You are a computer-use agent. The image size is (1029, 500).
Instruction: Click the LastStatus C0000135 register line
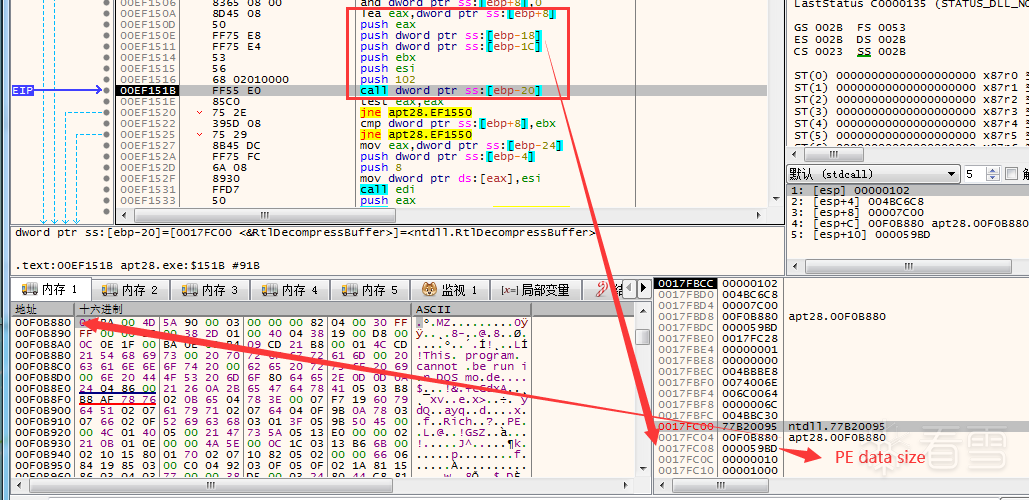911,3
